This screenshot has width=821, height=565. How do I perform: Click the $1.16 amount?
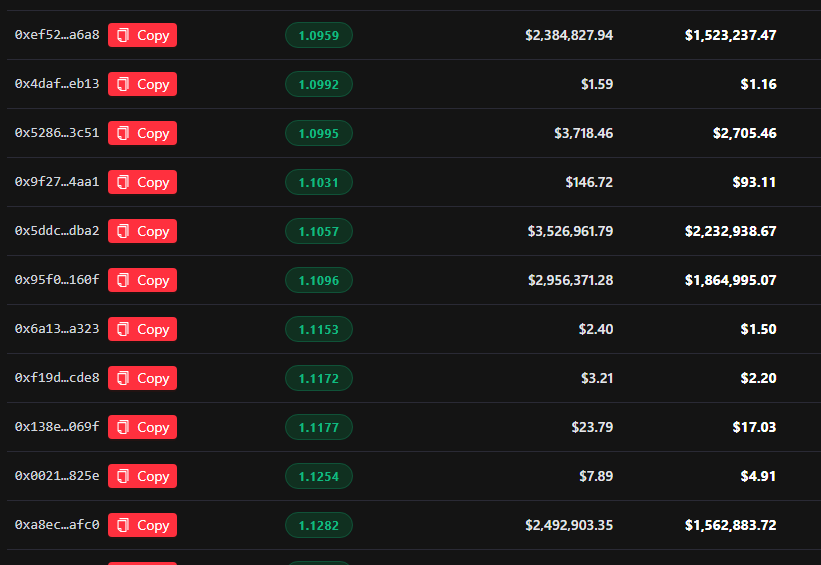(x=759, y=84)
